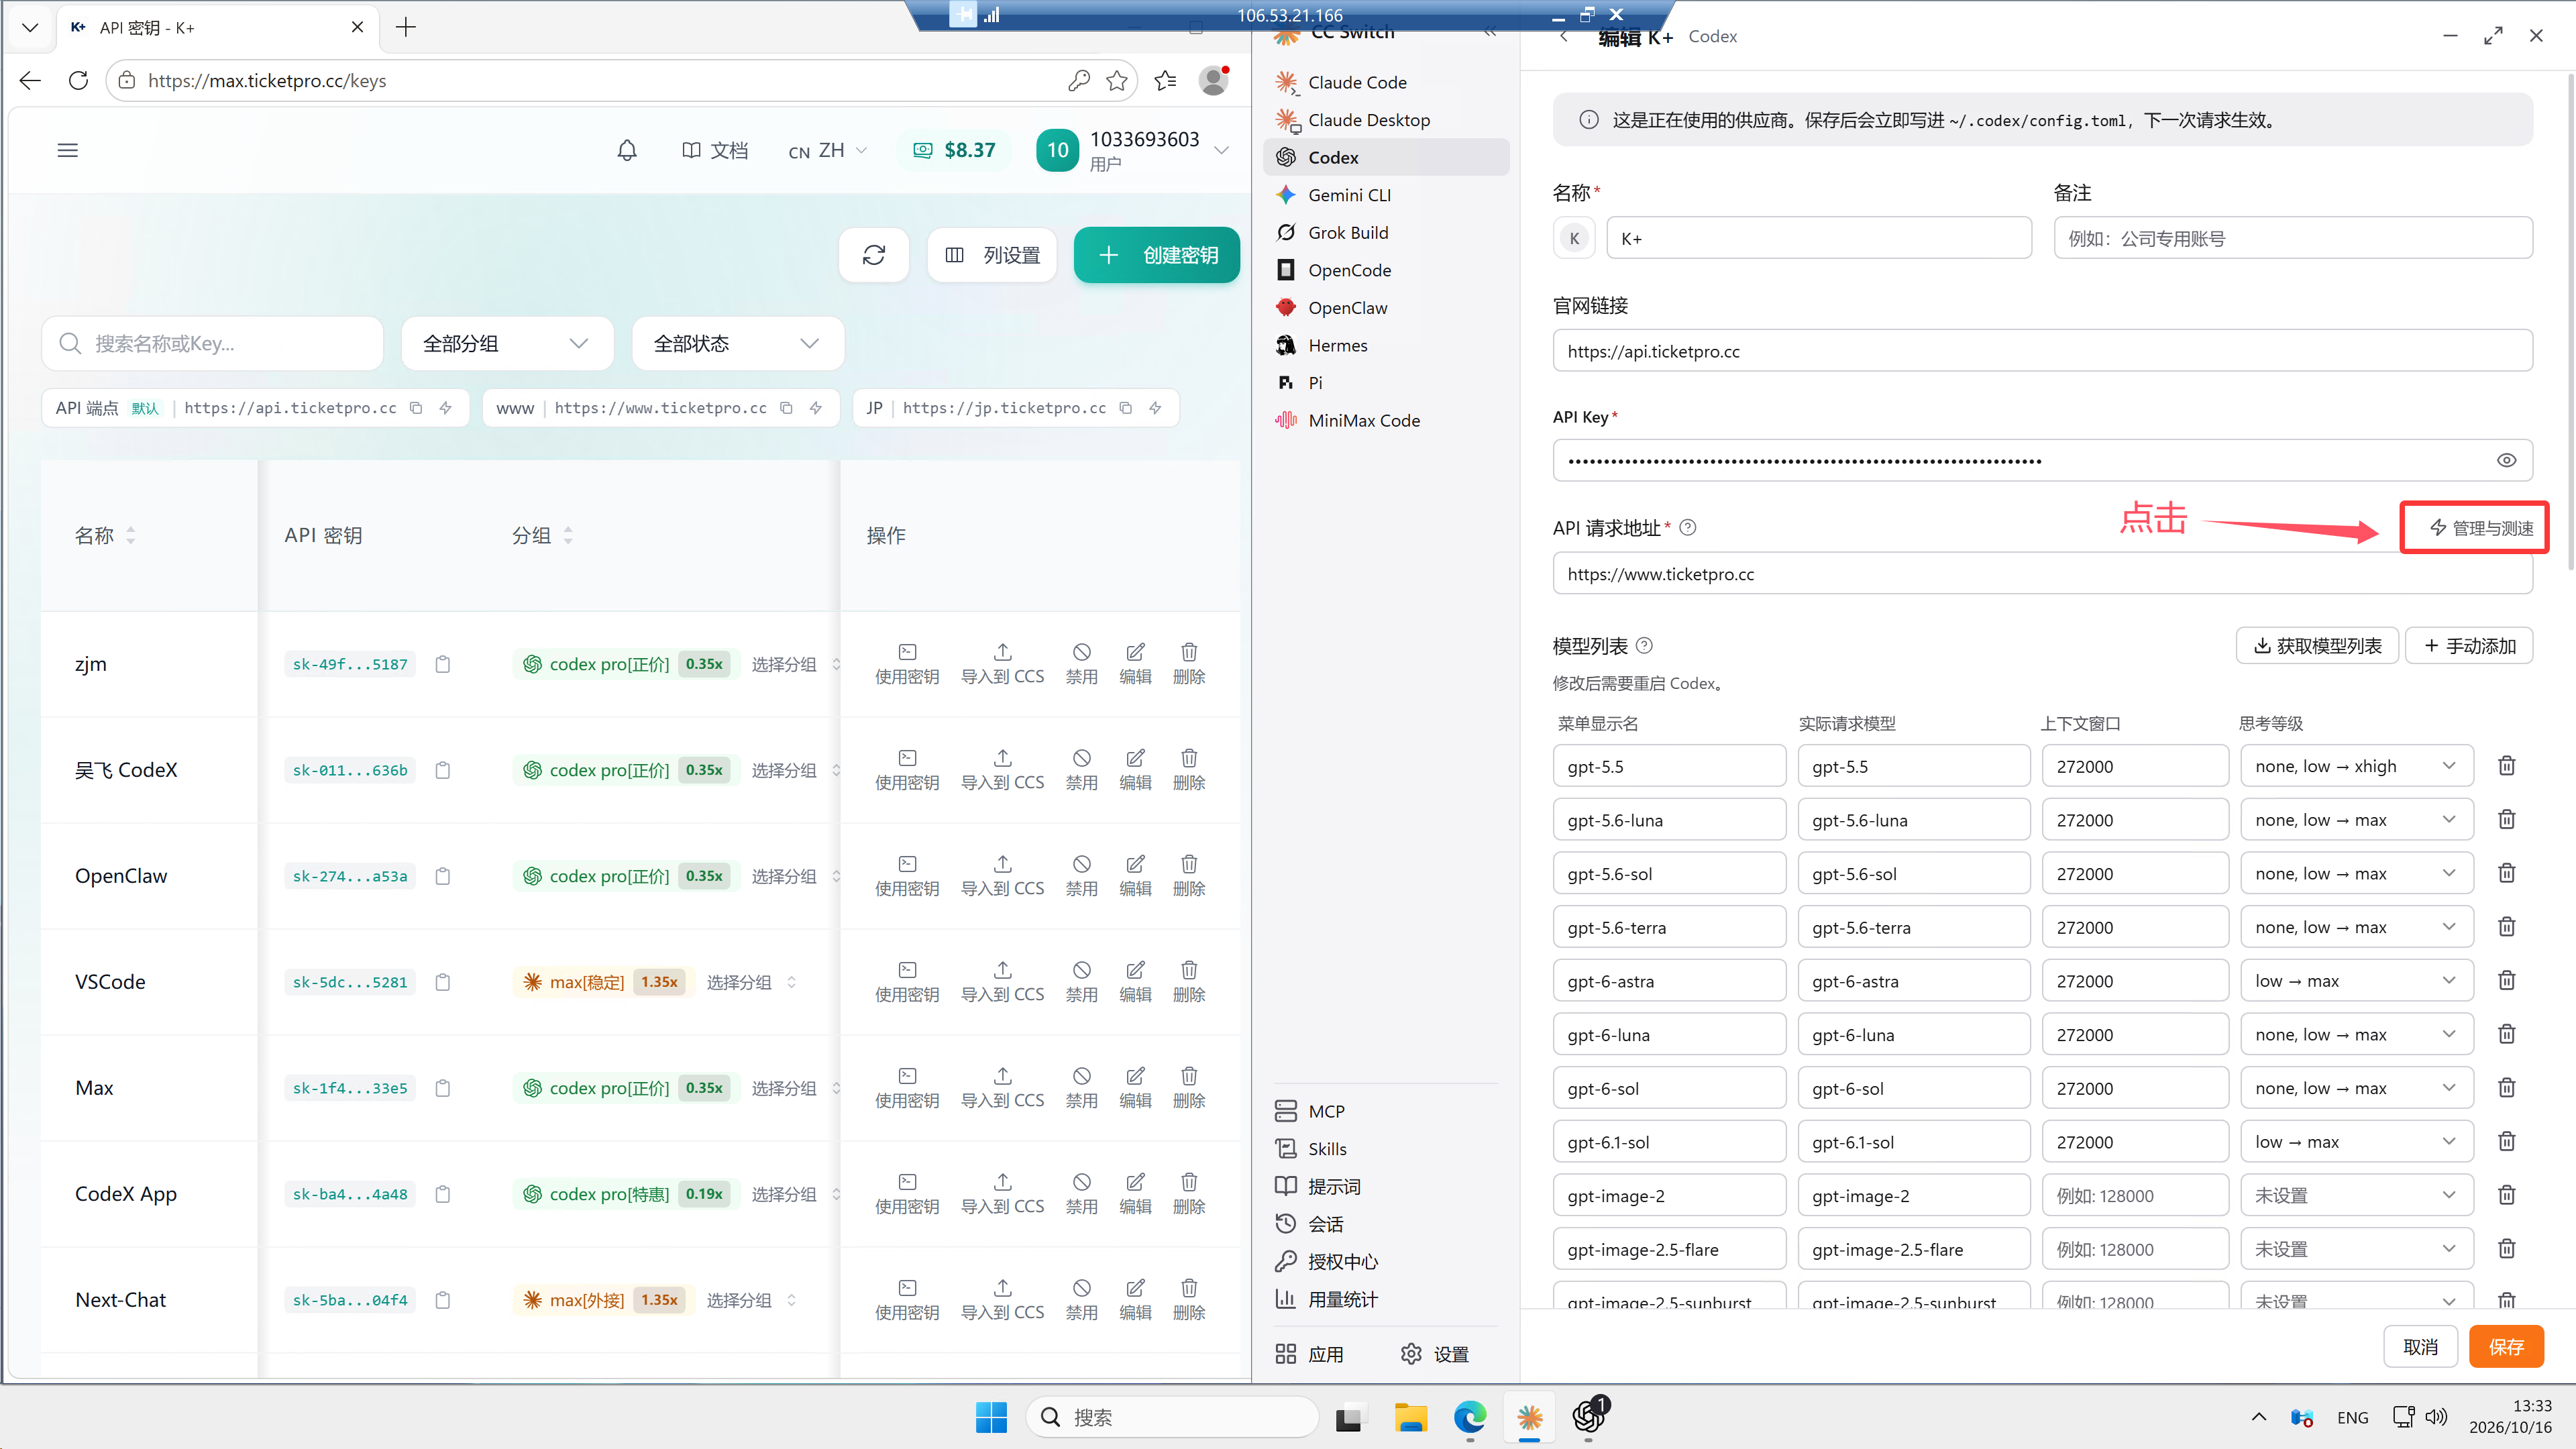2576x1449 pixels.
Task: Click the refresh keys list icon button
Action: (874, 255)
